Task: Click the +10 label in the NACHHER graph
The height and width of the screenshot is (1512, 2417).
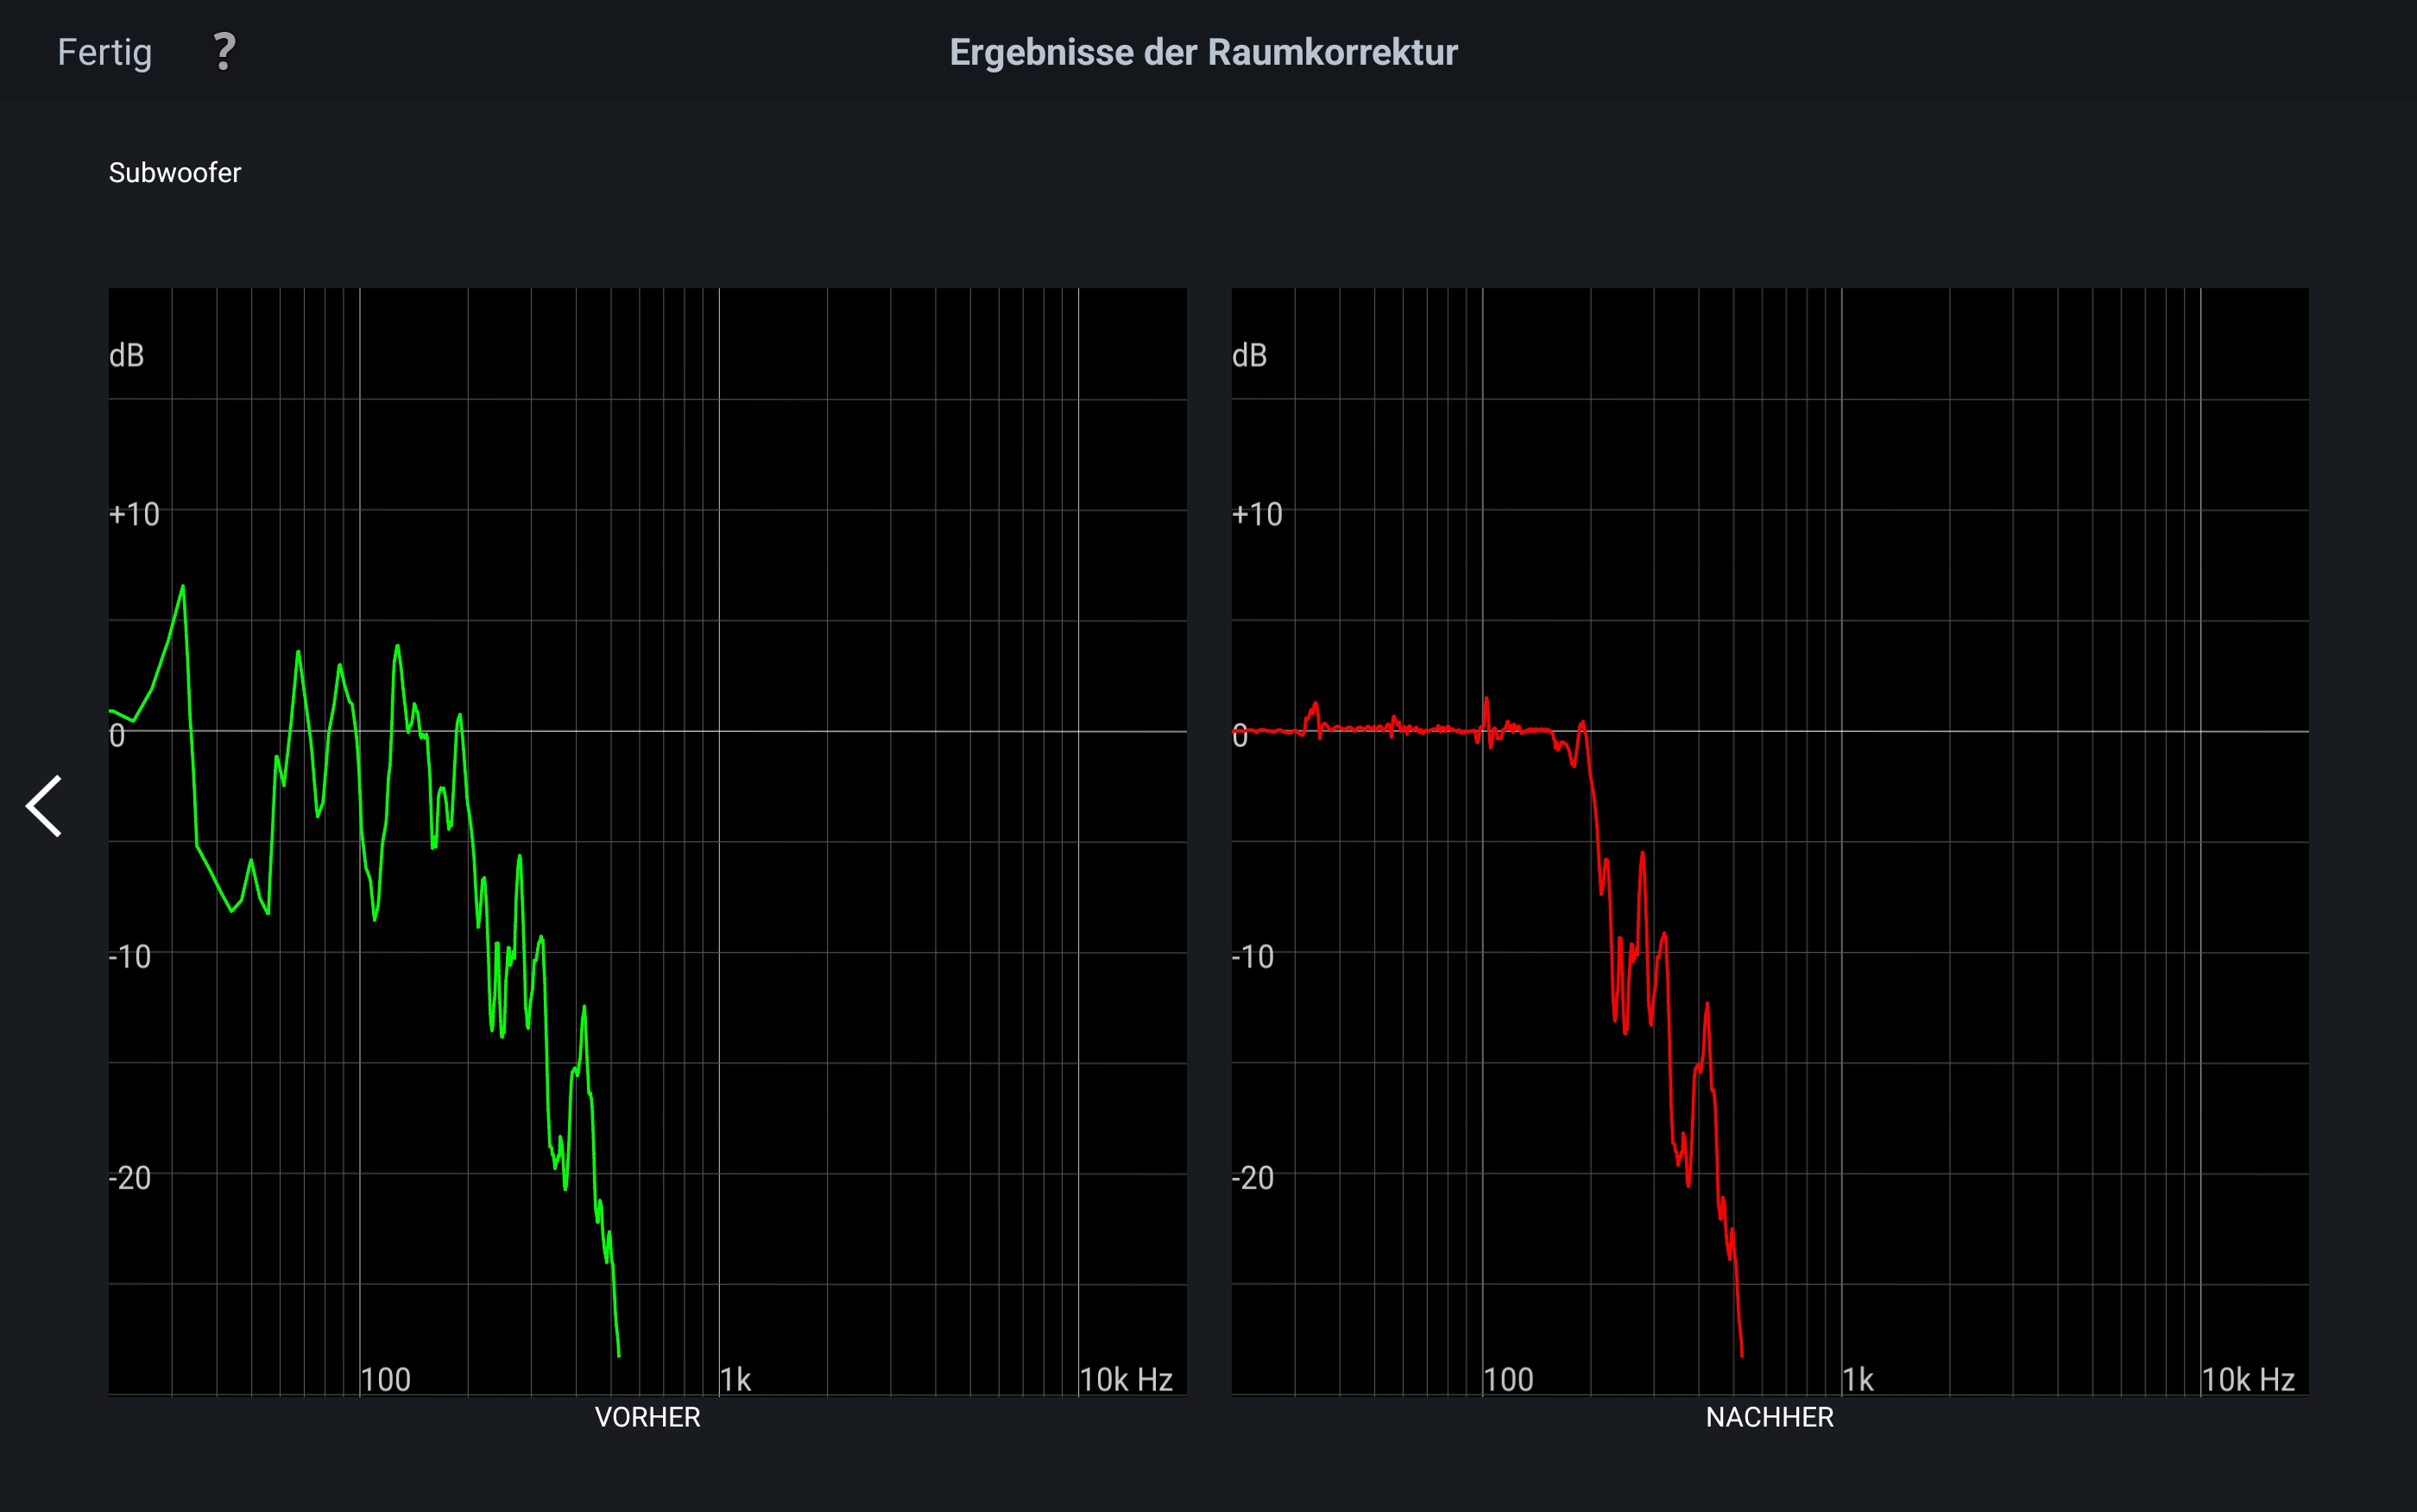Action: 1257,514
